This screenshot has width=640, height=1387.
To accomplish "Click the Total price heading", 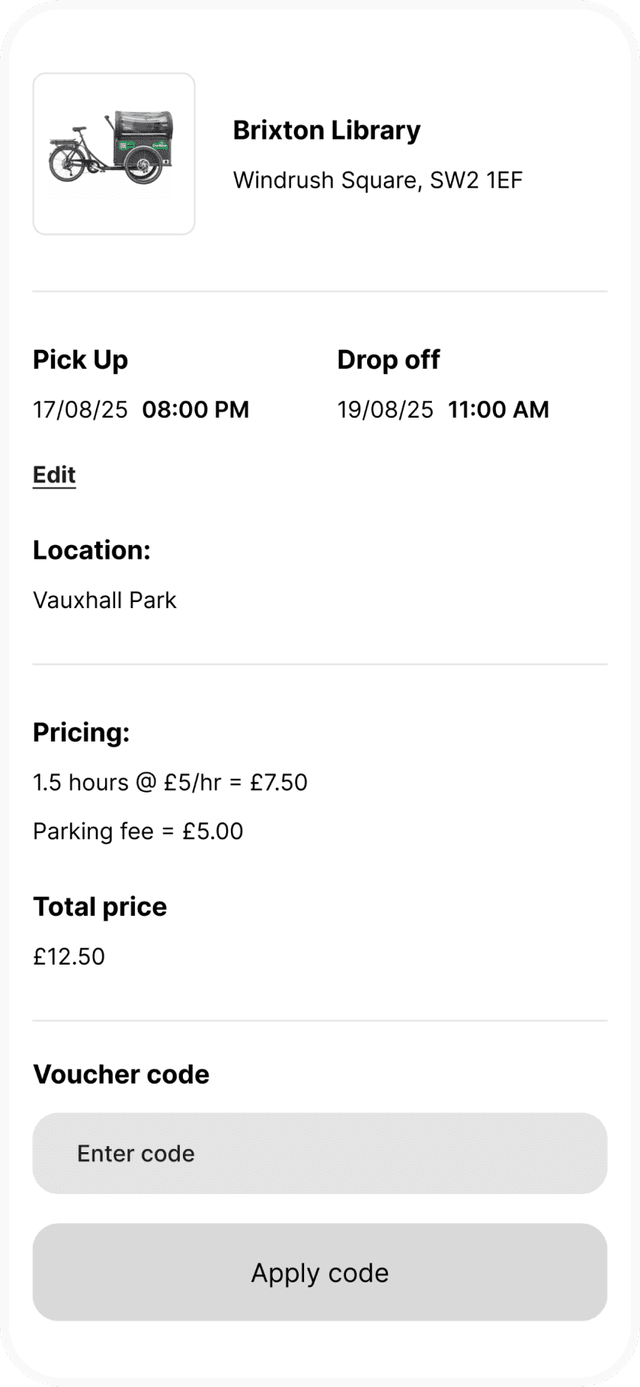I will pyautogui.click(x=100, y=907).
